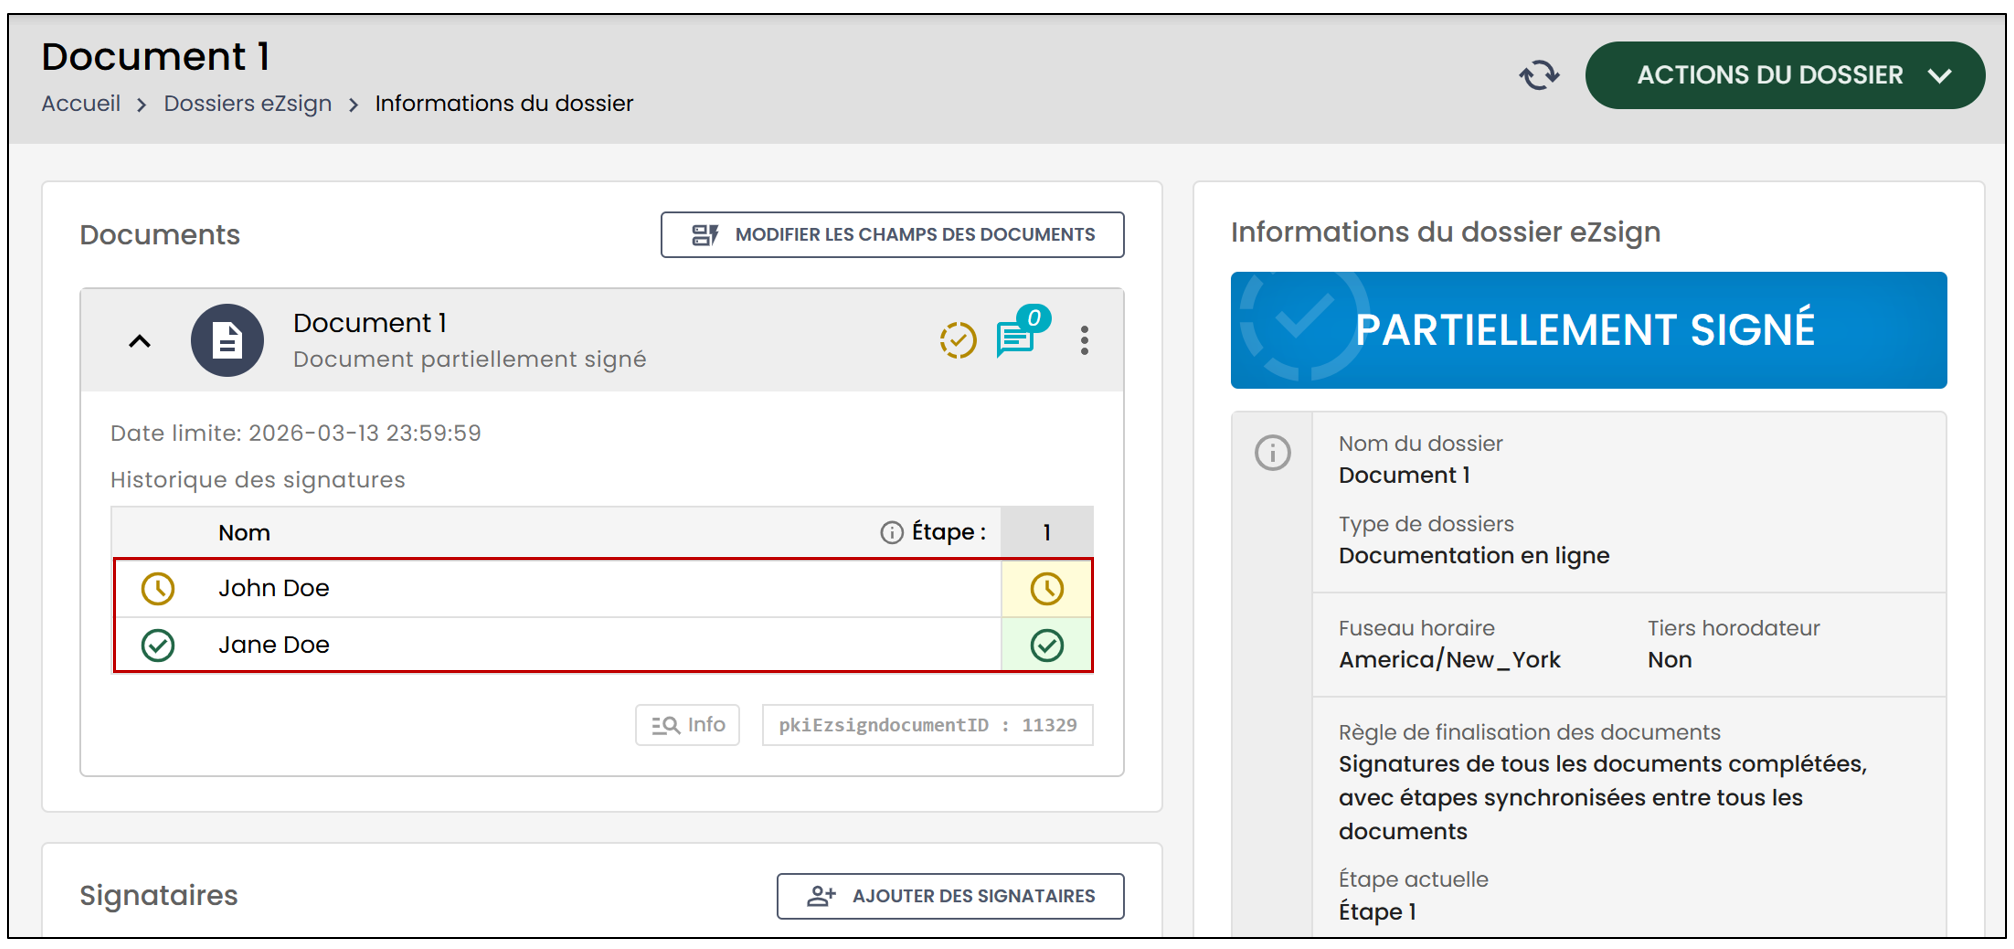
Task: Click the yellow clock in step column
Action: [x=1047, y=588]
